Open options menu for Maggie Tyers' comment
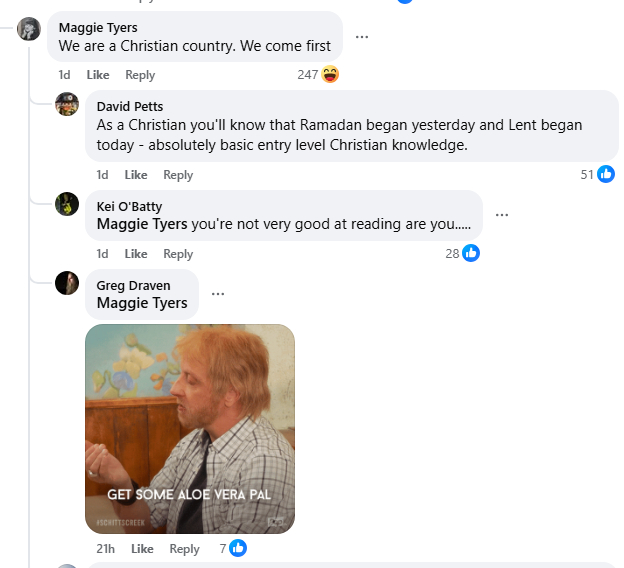 pos(362,37)
